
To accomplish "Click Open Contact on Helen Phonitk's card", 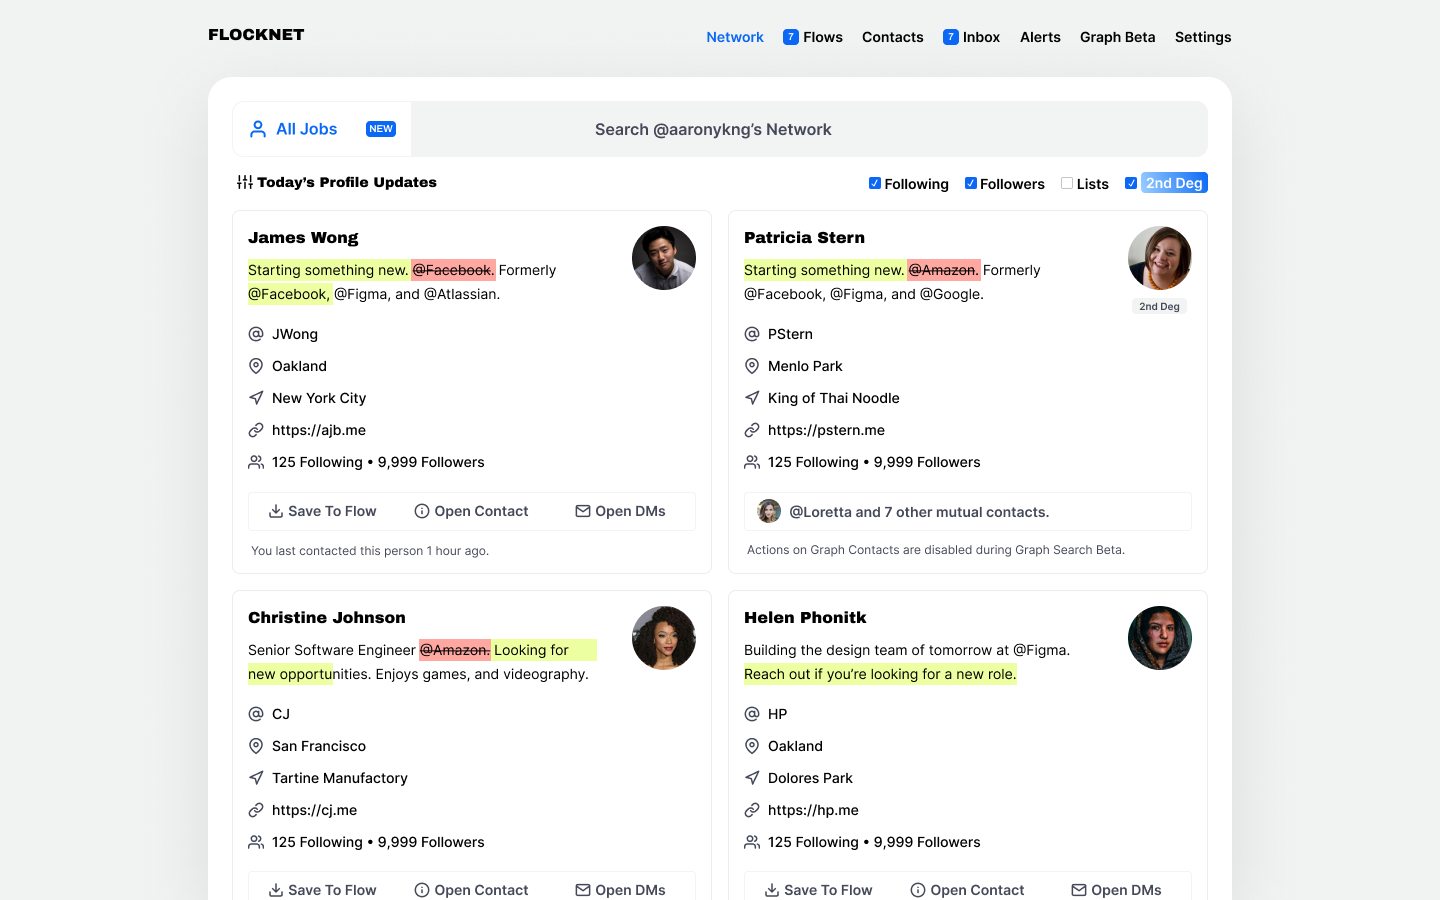I will point(967,890).
